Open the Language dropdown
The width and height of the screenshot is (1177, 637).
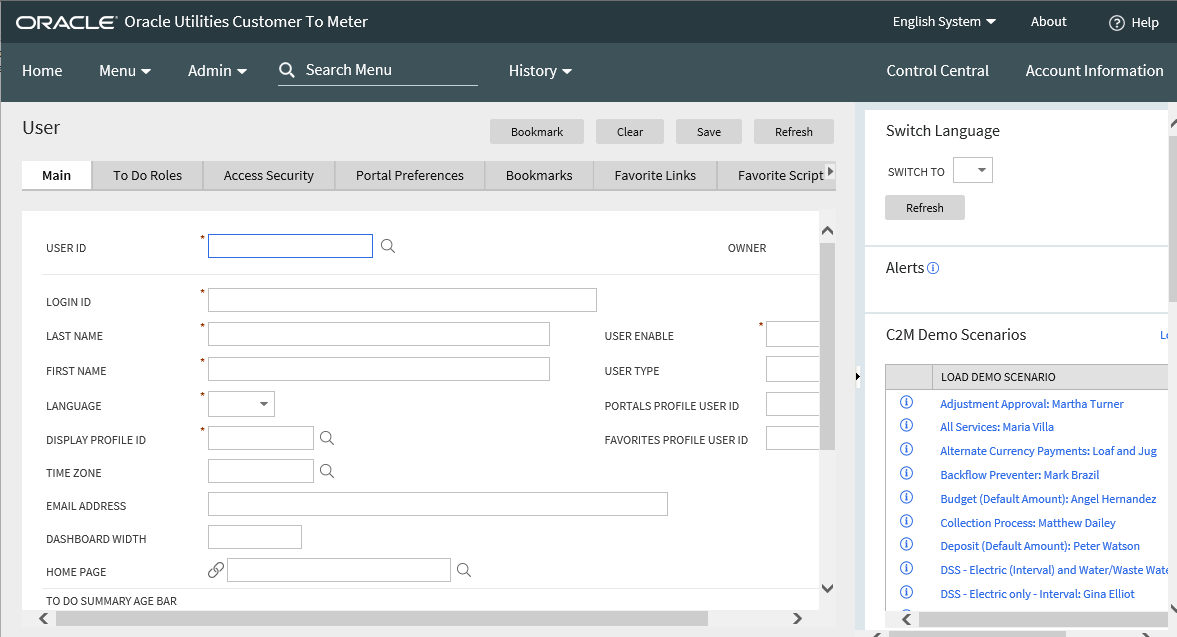[241, 404]
